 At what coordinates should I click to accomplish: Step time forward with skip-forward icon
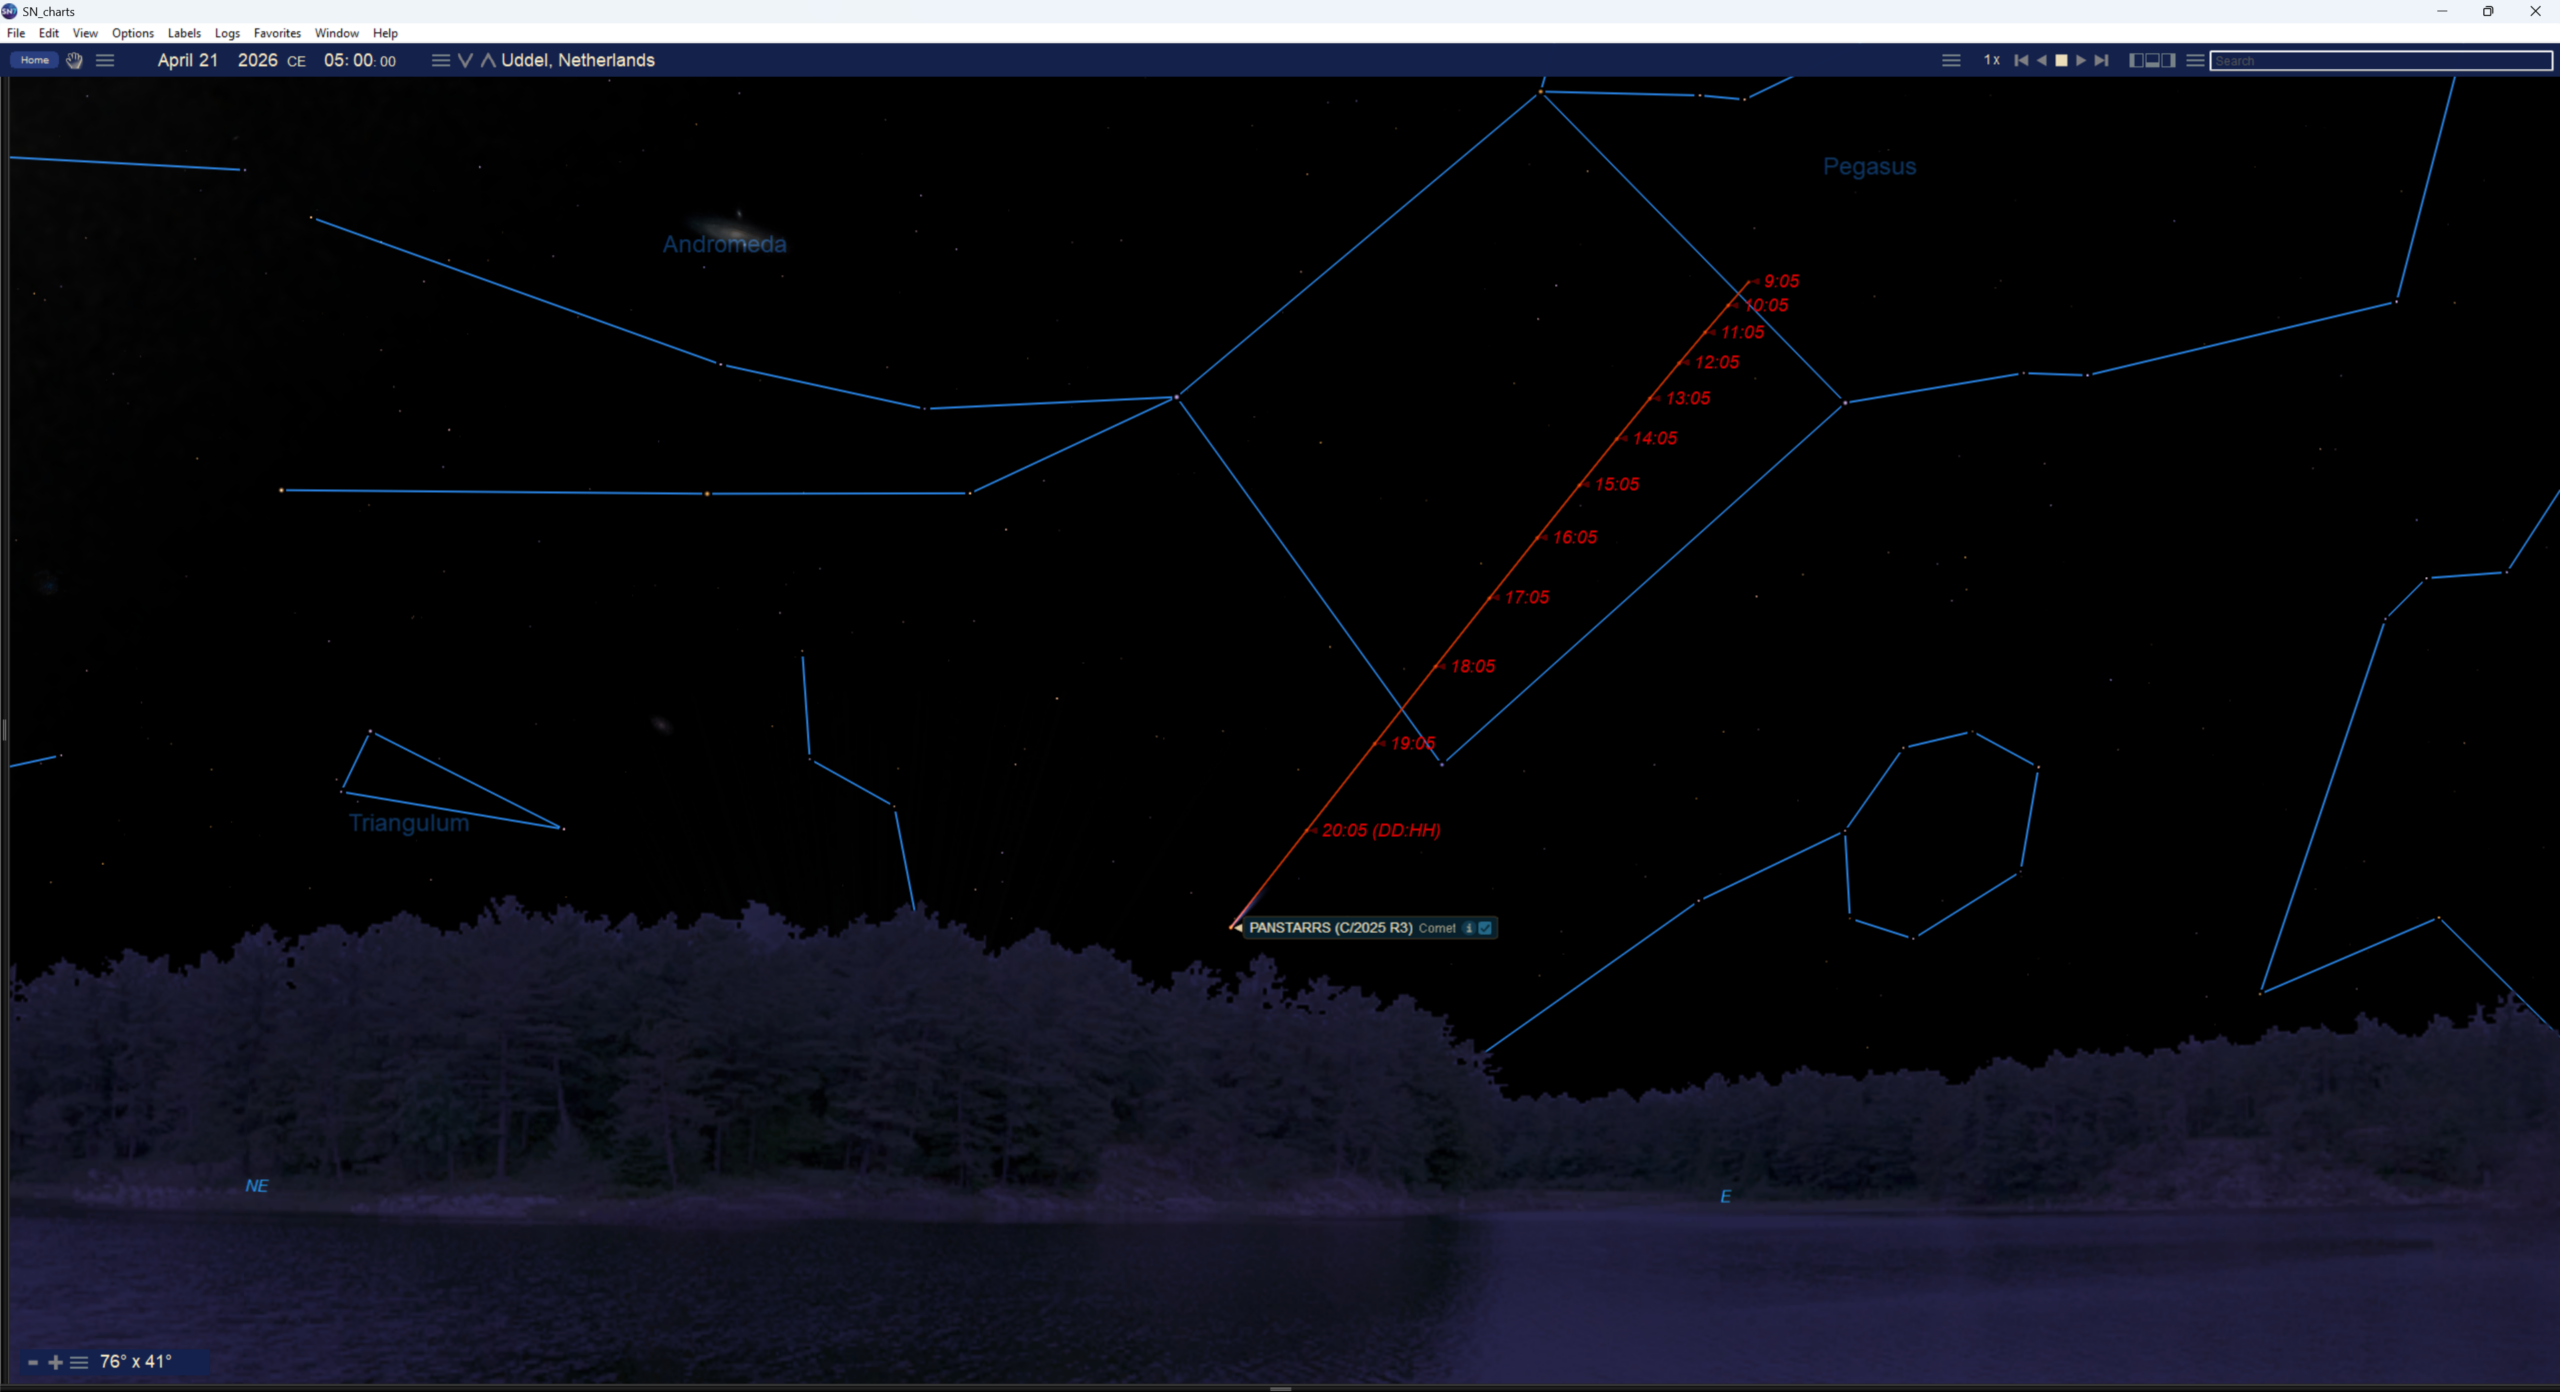point(2102,60)
